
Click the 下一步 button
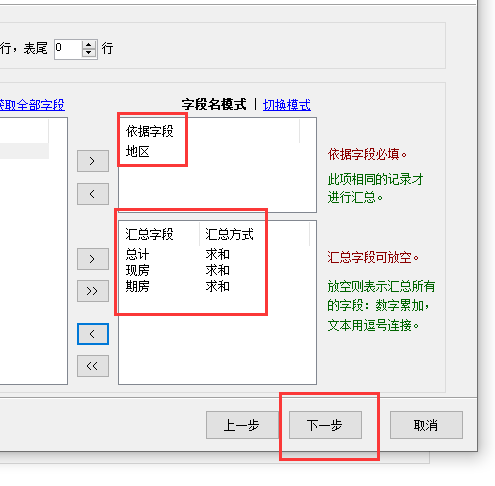325,425
